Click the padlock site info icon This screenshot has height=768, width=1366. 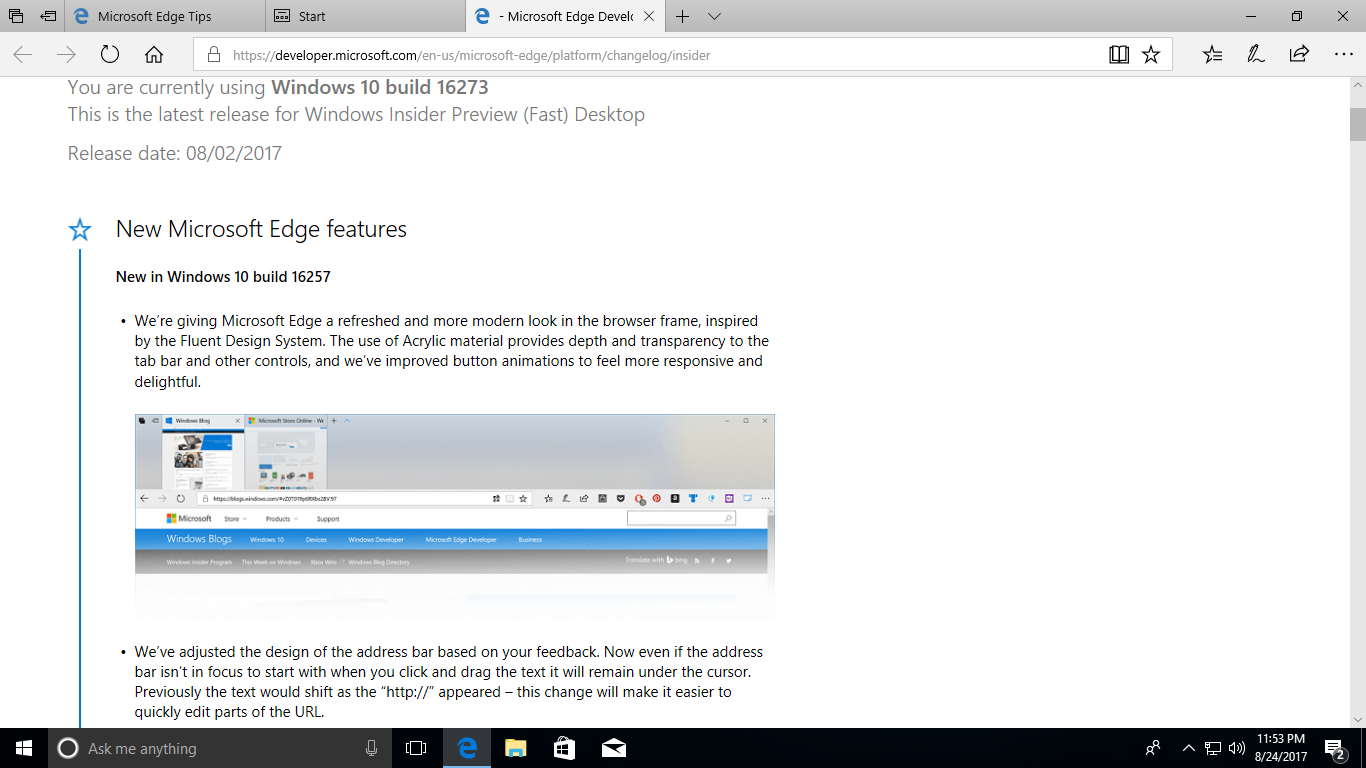coord(212,55)
